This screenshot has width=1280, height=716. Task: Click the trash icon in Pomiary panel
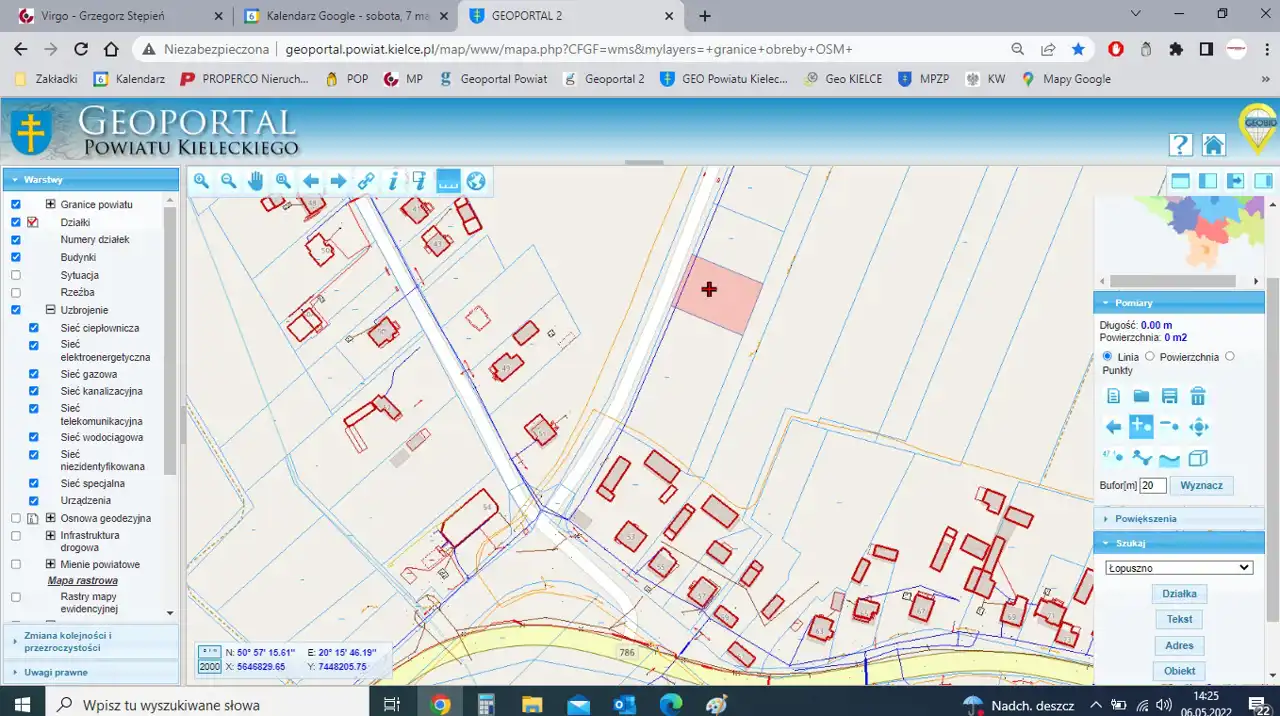click(x=1198, y=396)
